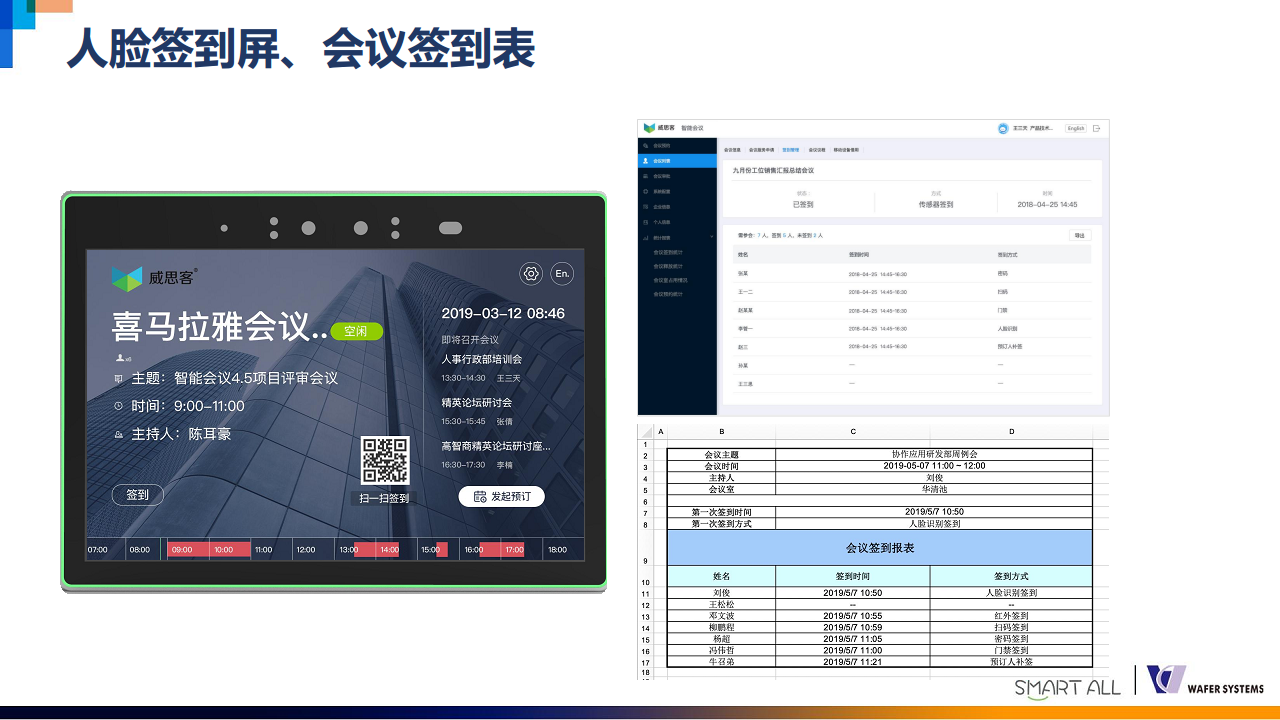Viewport: 1280px width, 720px height.
Task: Click cell 2019-05-07 11:00 ~ 12:00
Action: (934, 466)
